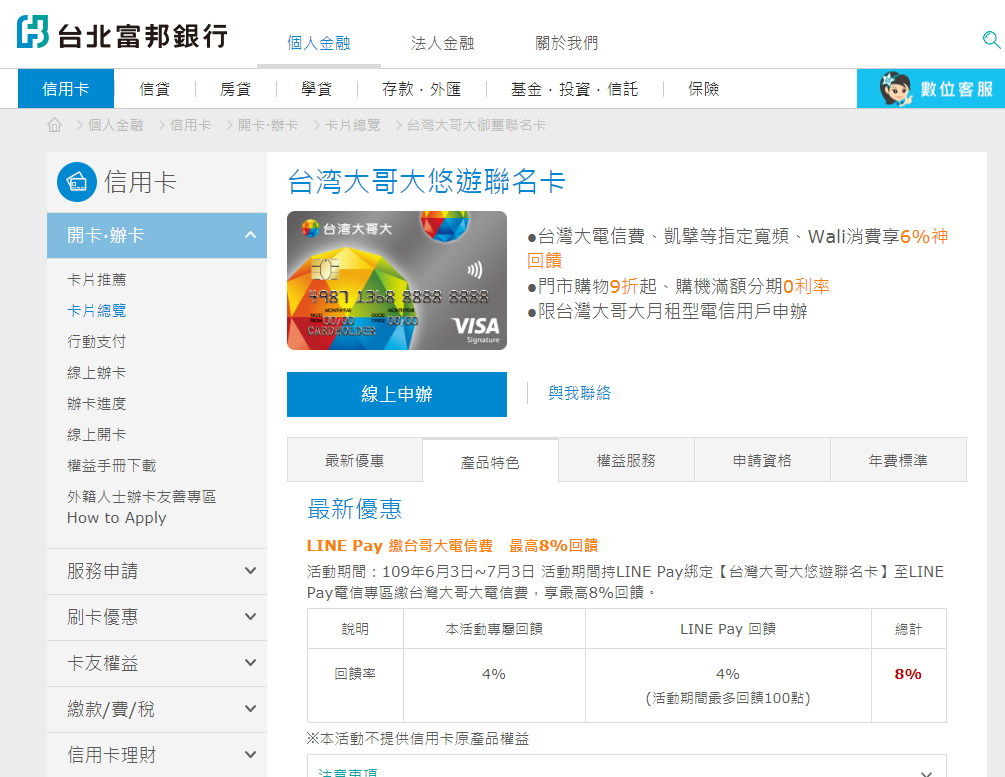Click the 最新優惠 section heading

coord(354,509)
